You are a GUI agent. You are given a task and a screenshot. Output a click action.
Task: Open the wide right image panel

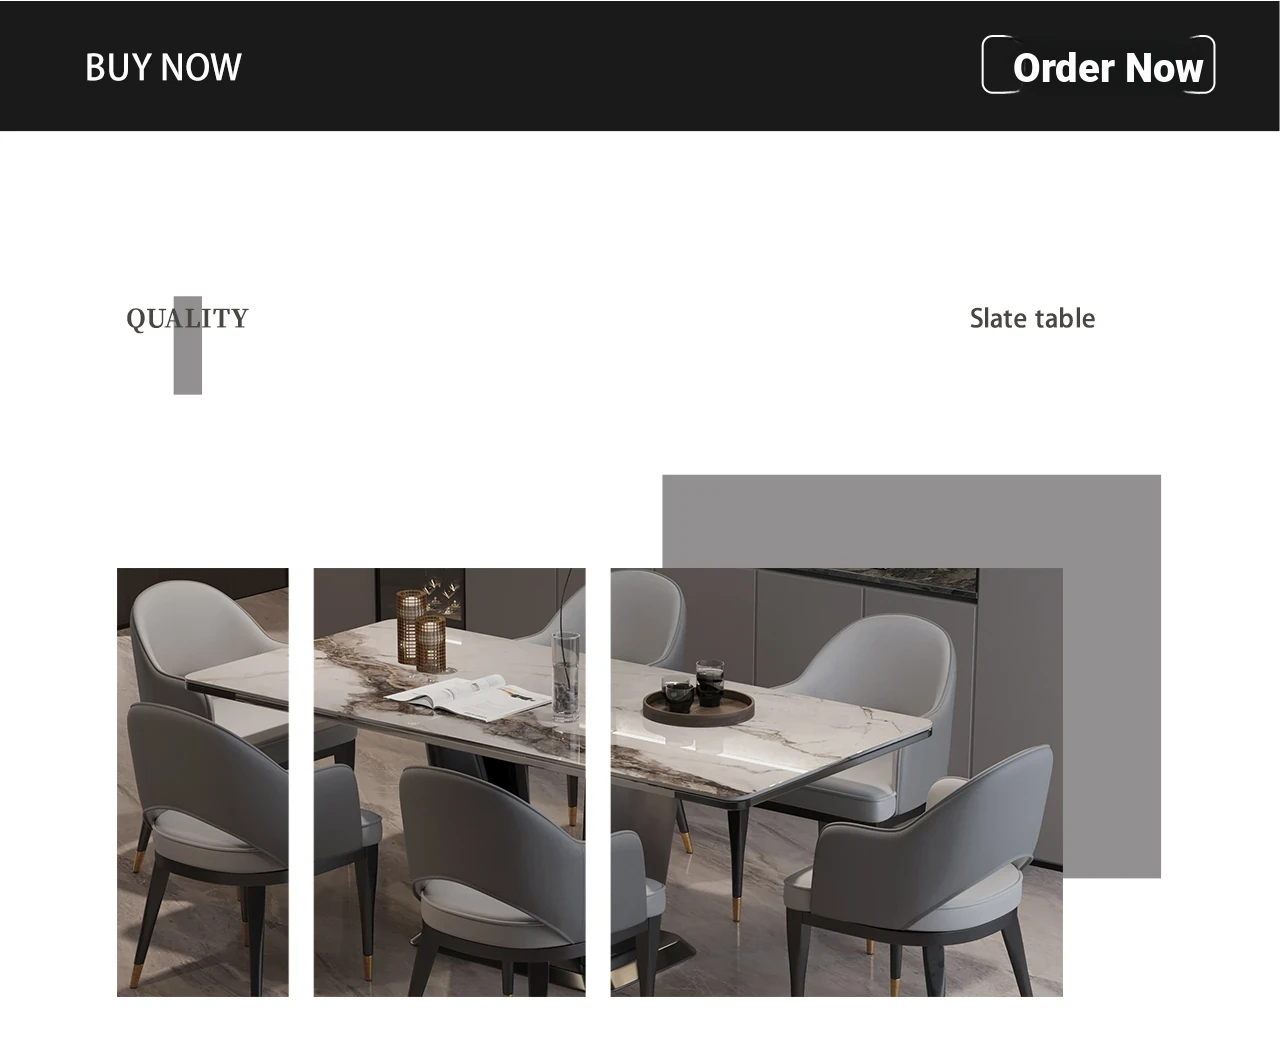pos(837,782)
